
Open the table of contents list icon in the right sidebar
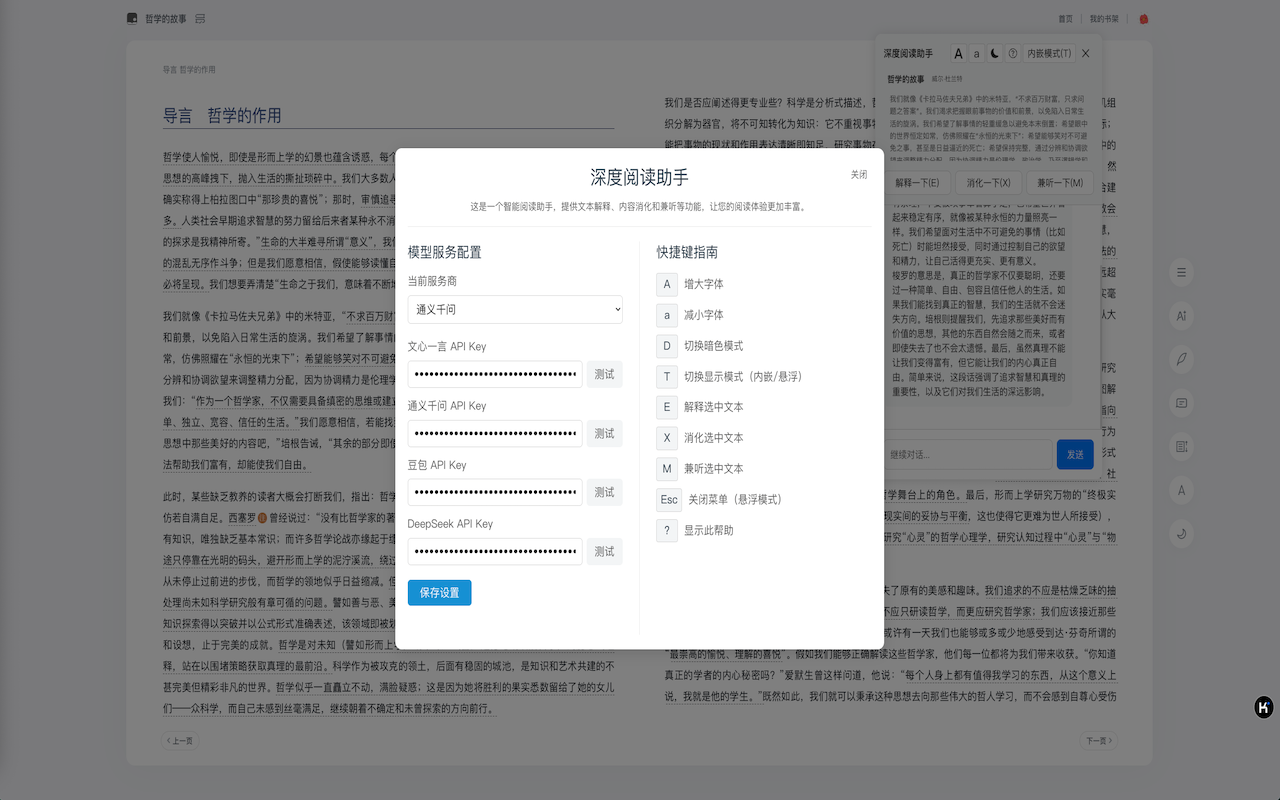[1182, 272]
